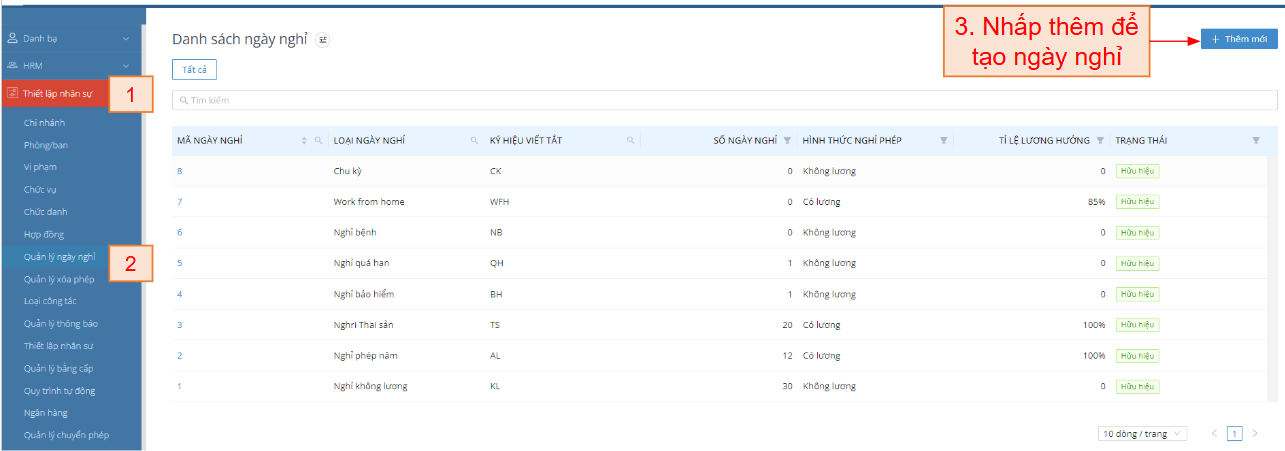Open leave type record with code 7

point(180,202)
